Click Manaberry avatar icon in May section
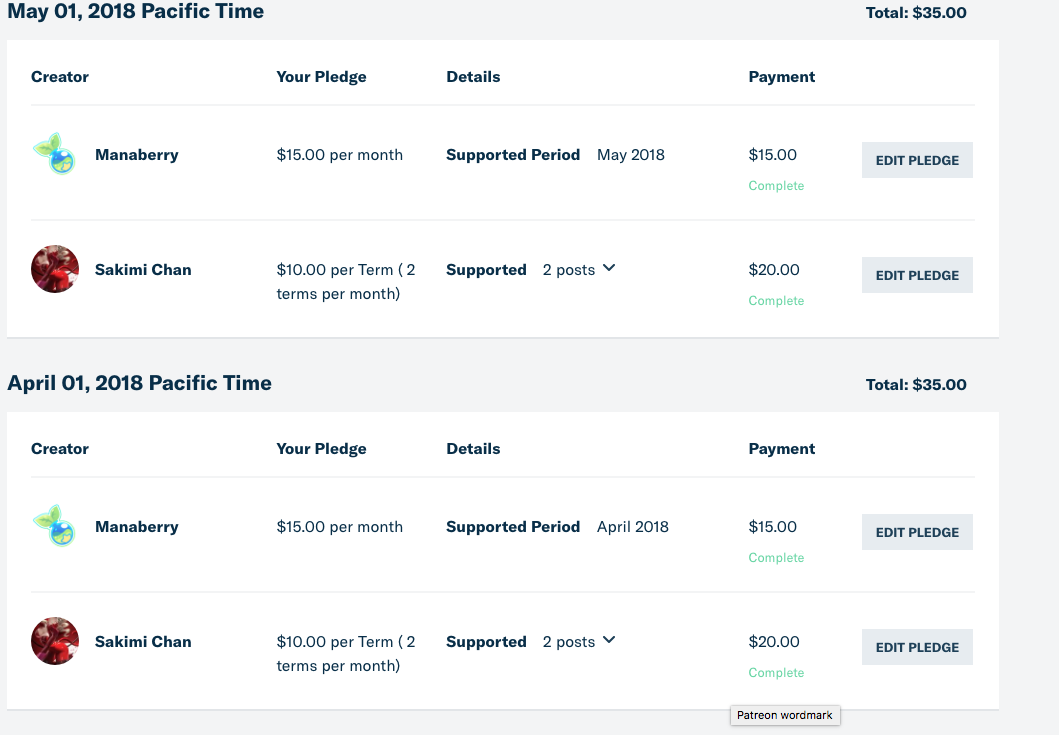The width and height of the screenshot is (1059, 735). pos(55,154)
